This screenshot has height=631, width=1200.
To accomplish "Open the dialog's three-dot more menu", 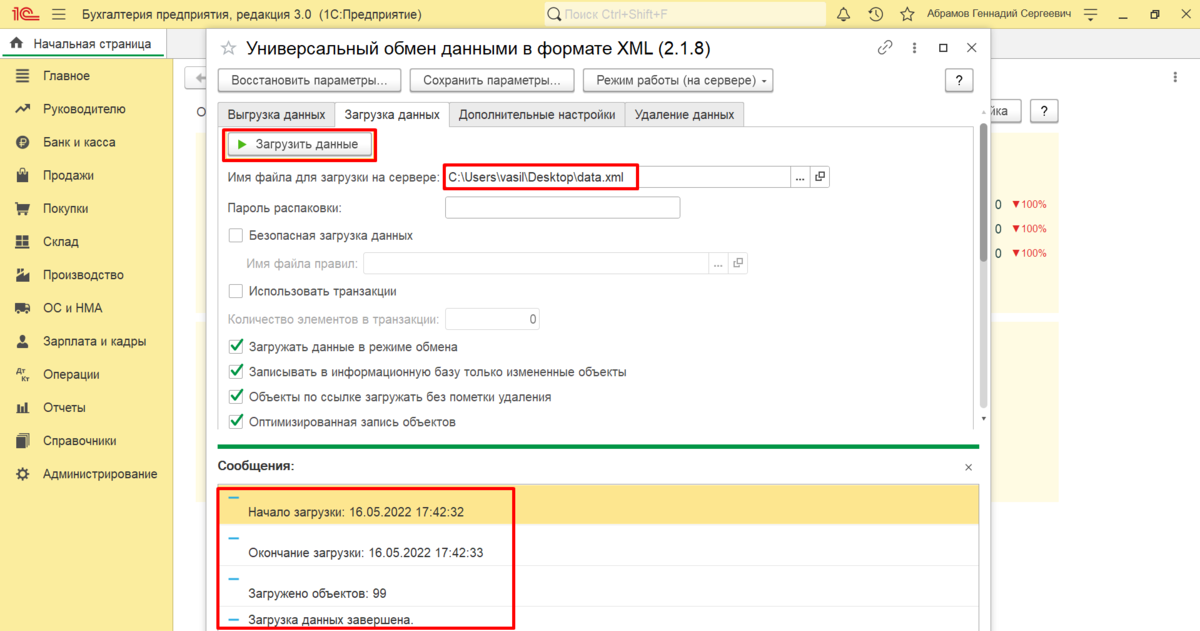I will coord(914,48).
